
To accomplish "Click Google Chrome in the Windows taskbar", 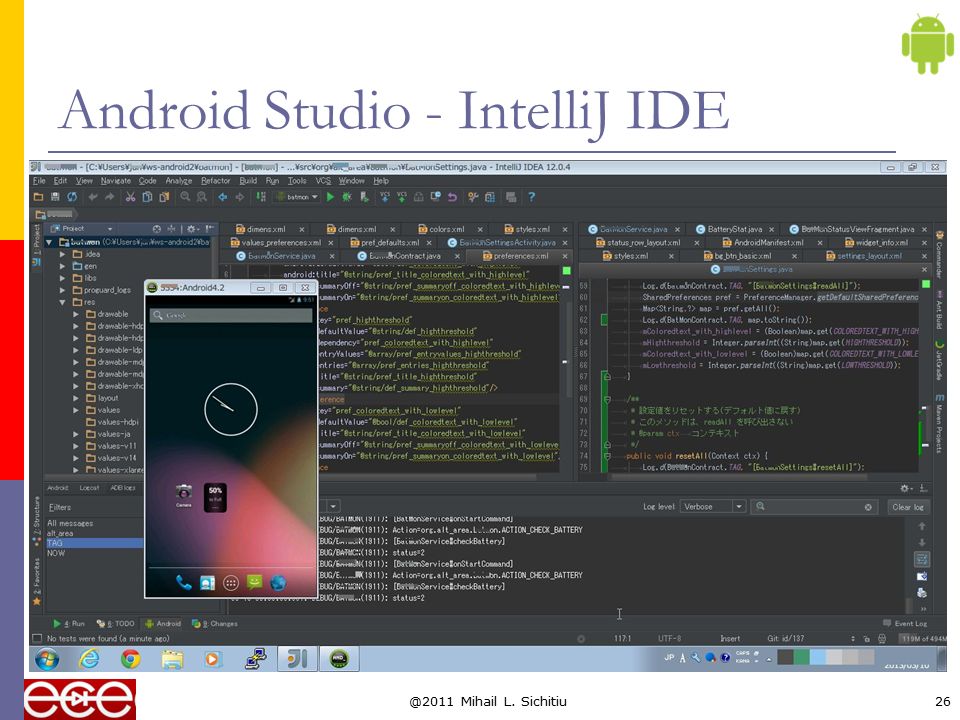I will tap(130, 659).
